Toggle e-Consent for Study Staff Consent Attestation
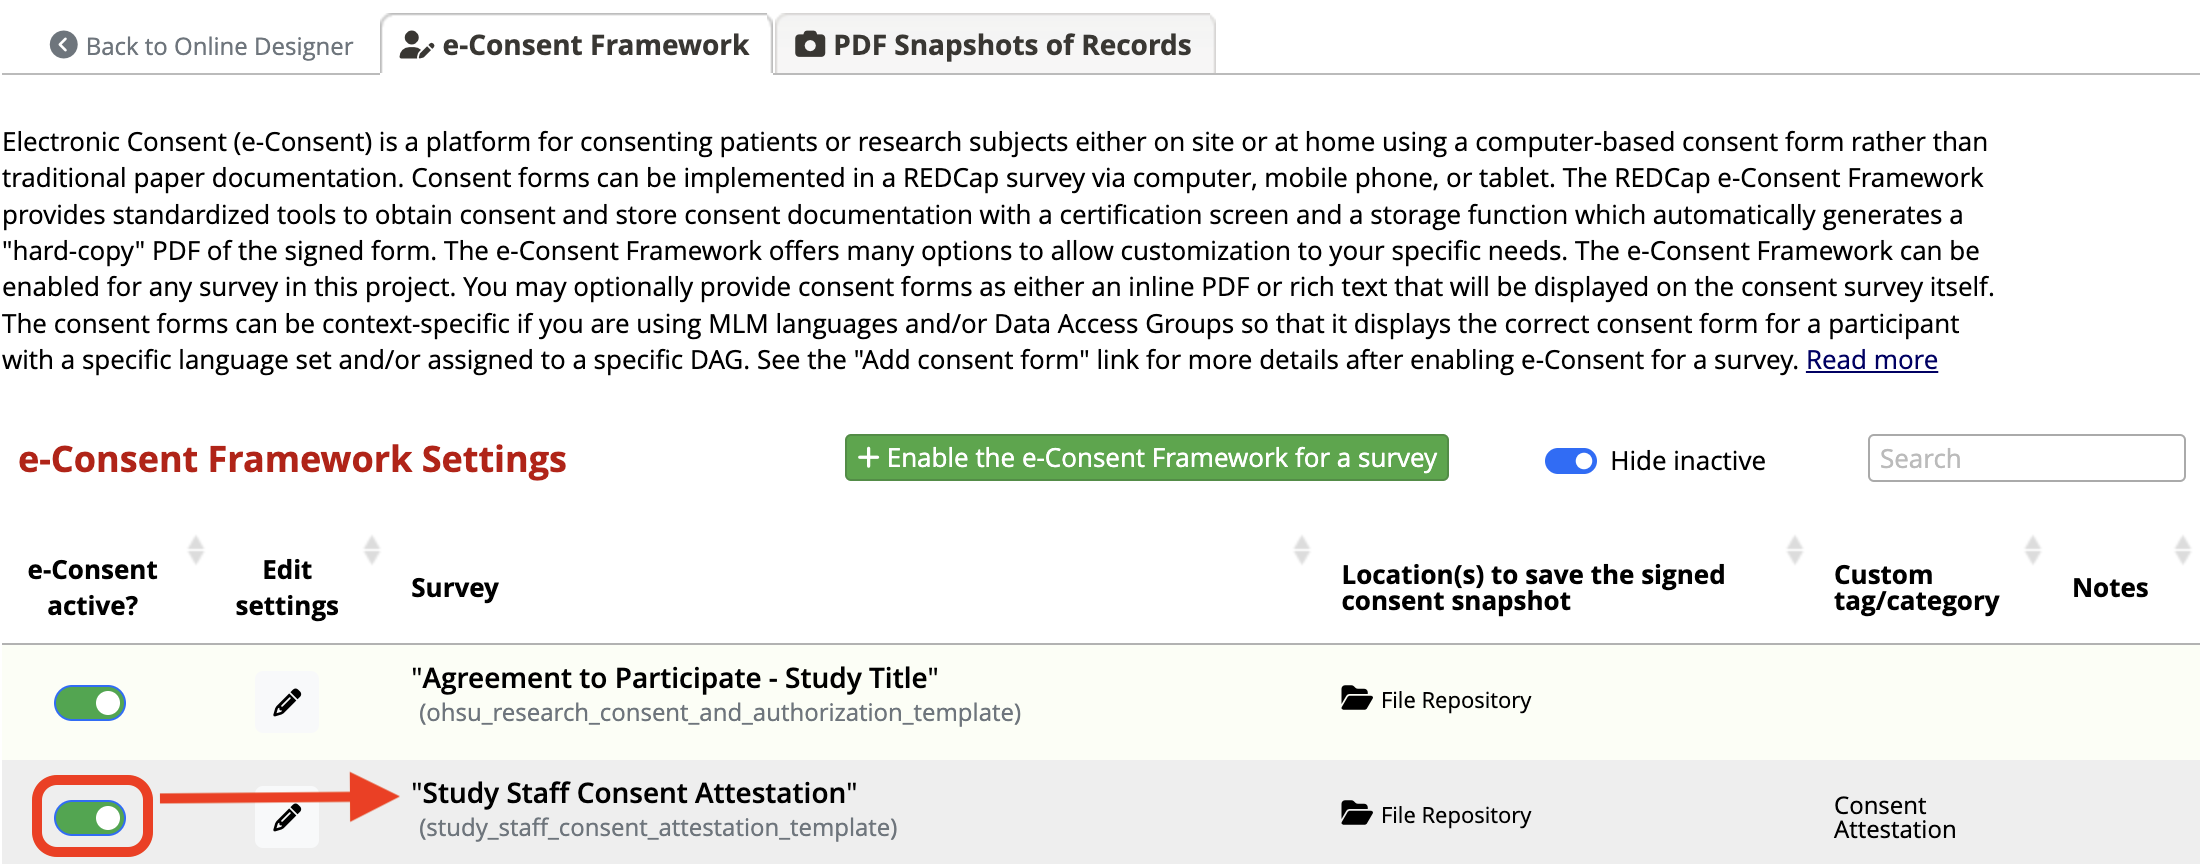Screen dimensions: 2200x864 (90, 818)
